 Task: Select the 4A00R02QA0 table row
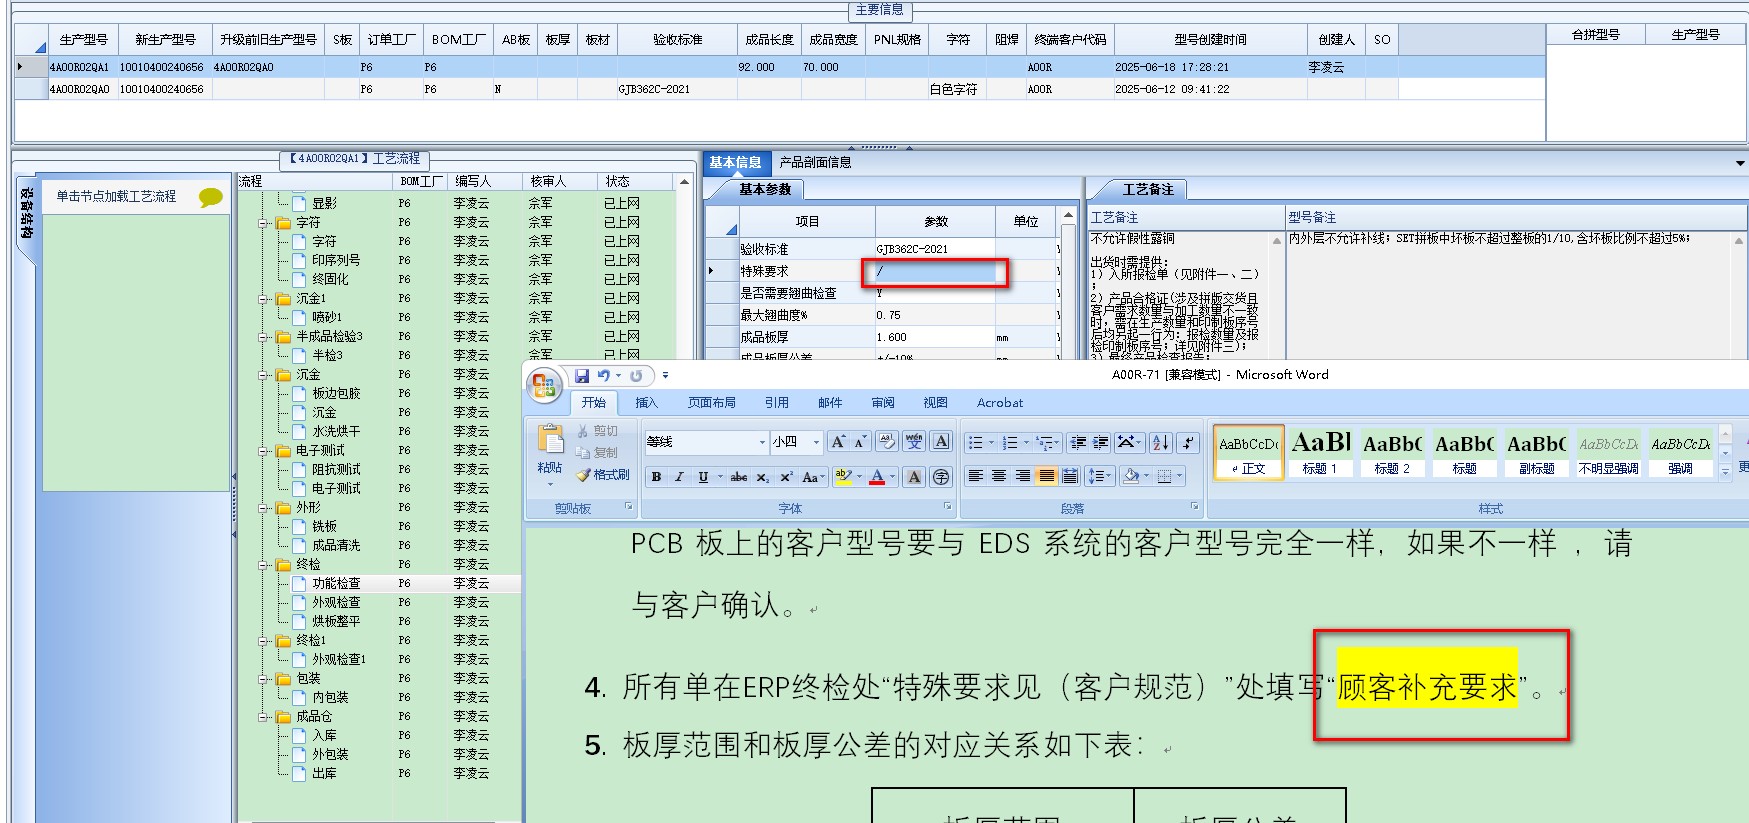click(780, 89)
